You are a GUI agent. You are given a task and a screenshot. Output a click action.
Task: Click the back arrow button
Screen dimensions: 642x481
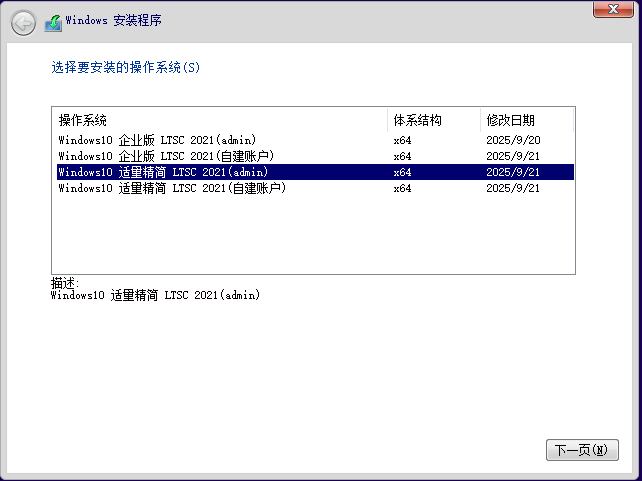click(23, 22)
